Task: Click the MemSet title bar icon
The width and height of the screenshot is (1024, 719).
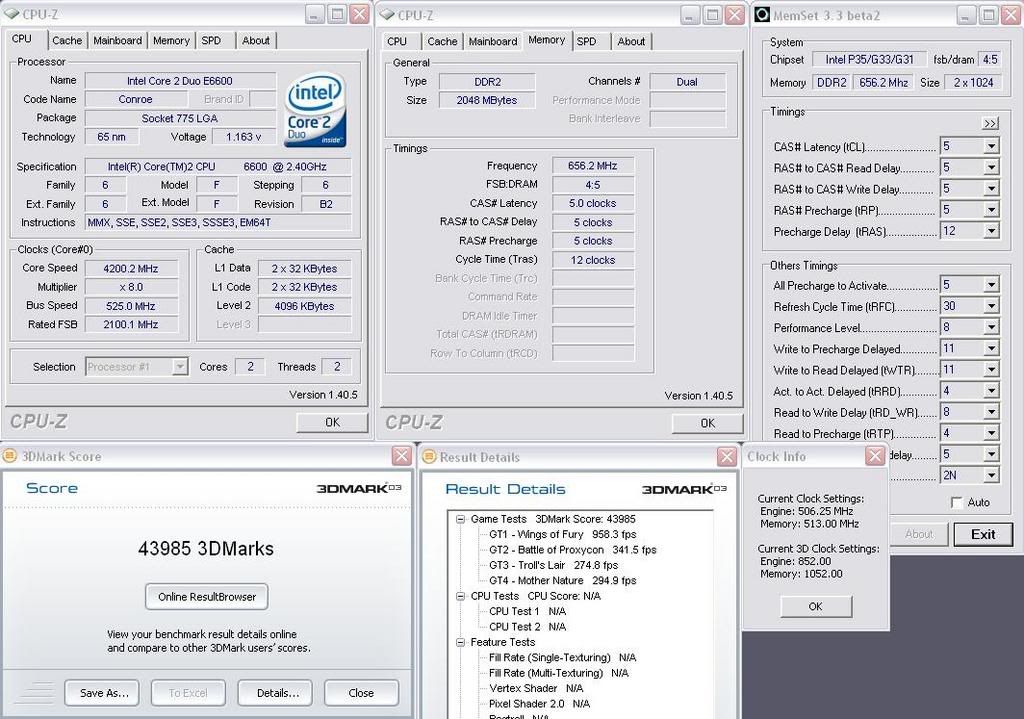Action: pos(761,14)
